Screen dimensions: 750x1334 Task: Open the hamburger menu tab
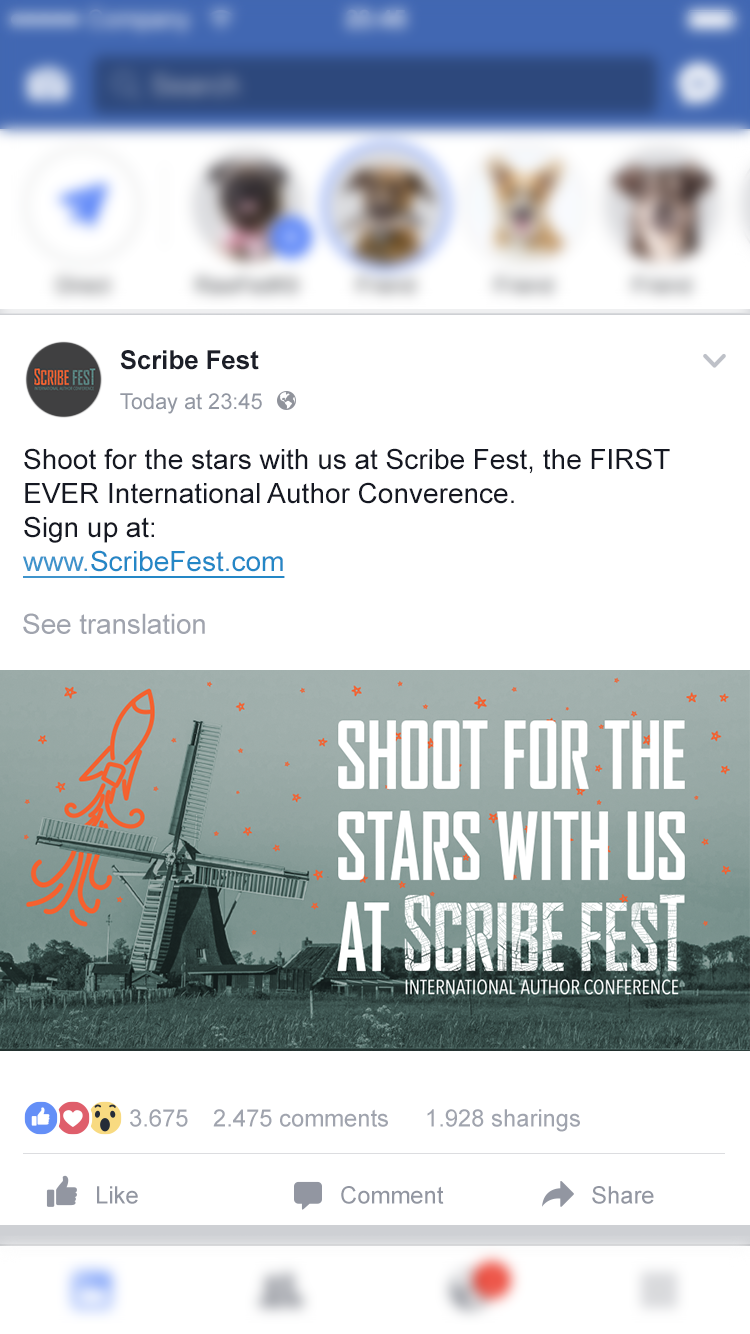(x=659, y=1291)
